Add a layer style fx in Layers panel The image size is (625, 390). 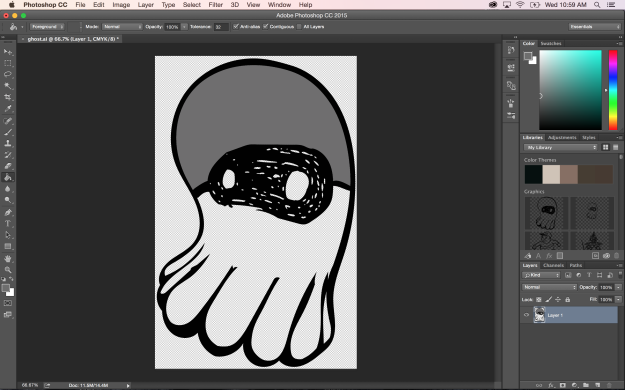point(551,385)
